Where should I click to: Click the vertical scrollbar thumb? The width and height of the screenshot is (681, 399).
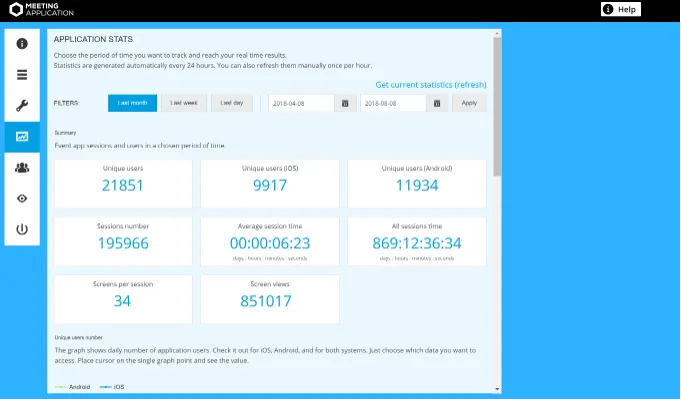point(497,106)
